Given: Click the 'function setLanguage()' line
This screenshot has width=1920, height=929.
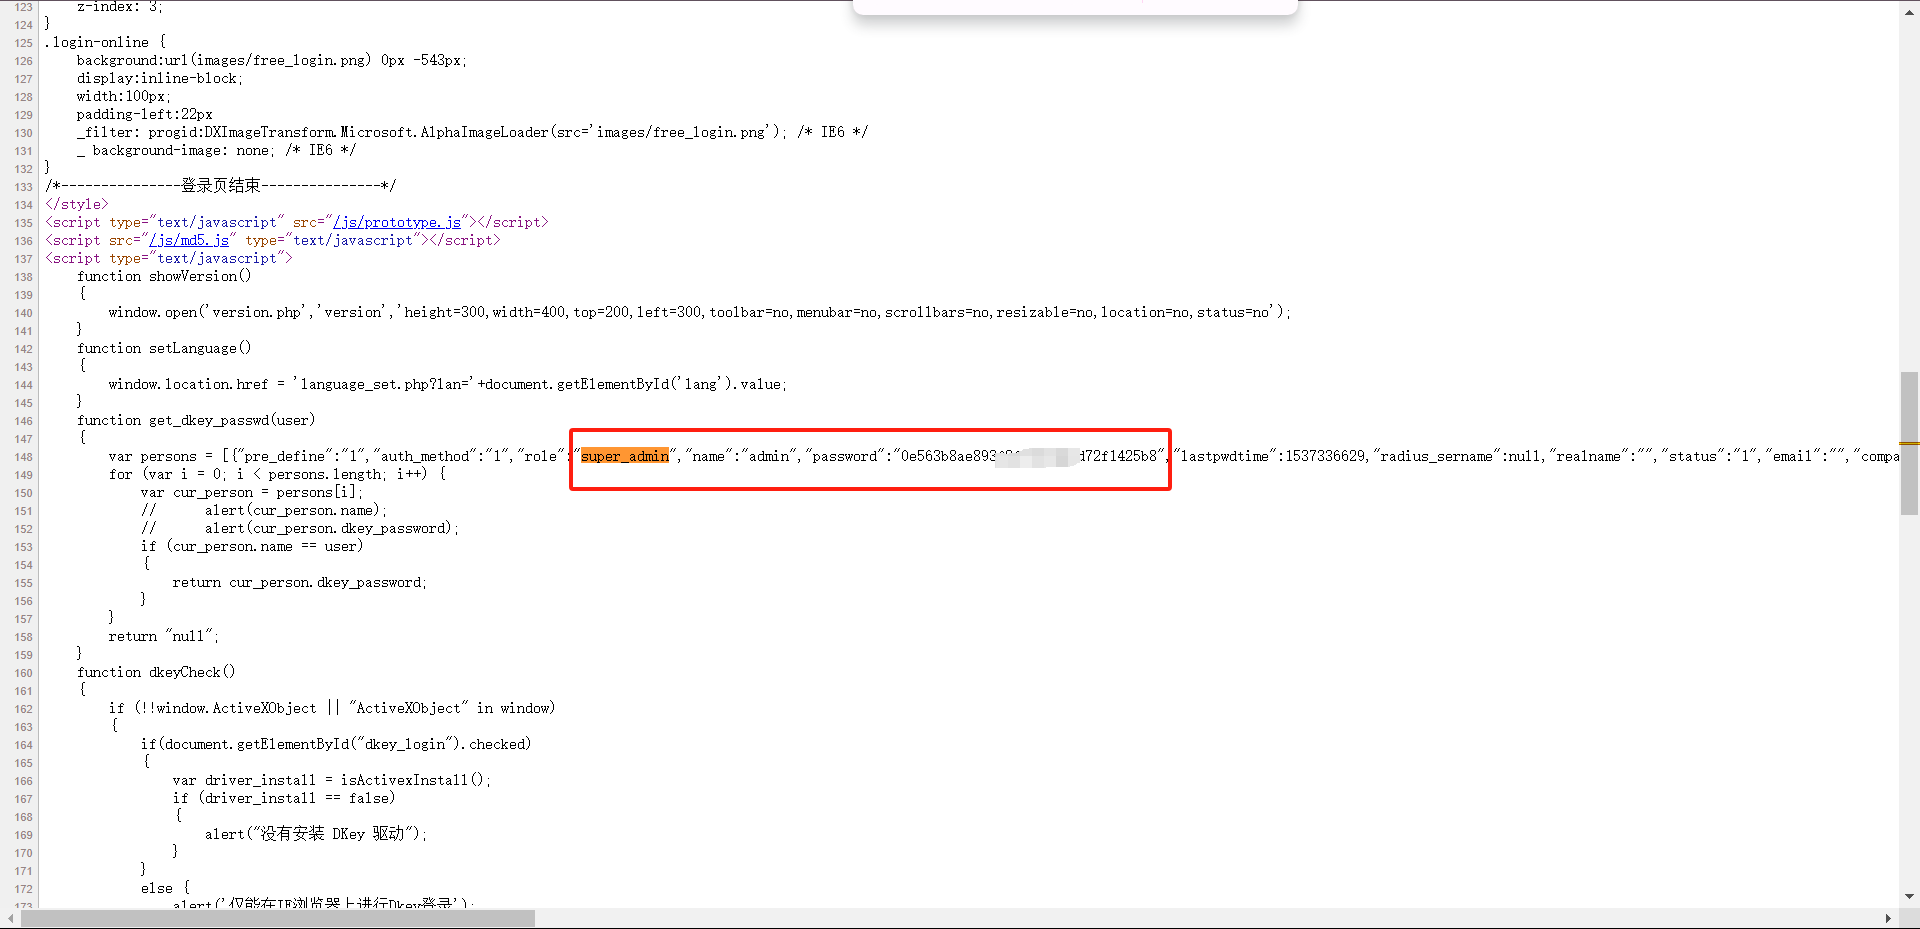Looking at the screenshot, I should (164, 348).
